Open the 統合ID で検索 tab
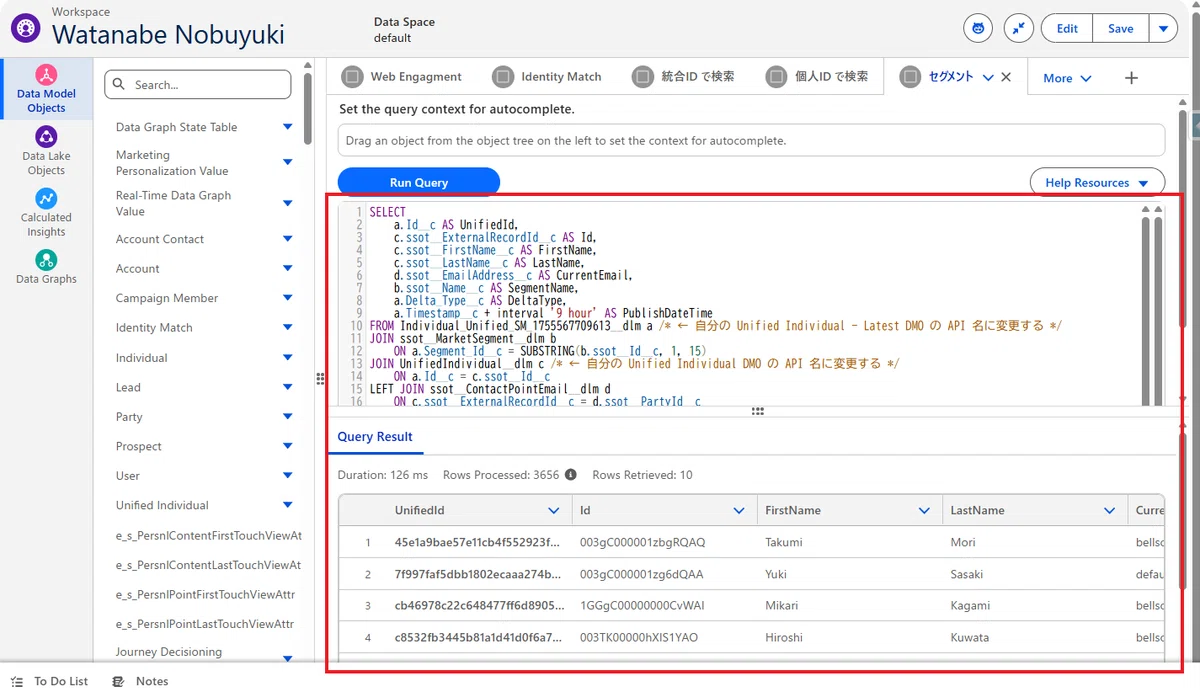This screenshot has width=1200, height=696. tap(684, 76)
